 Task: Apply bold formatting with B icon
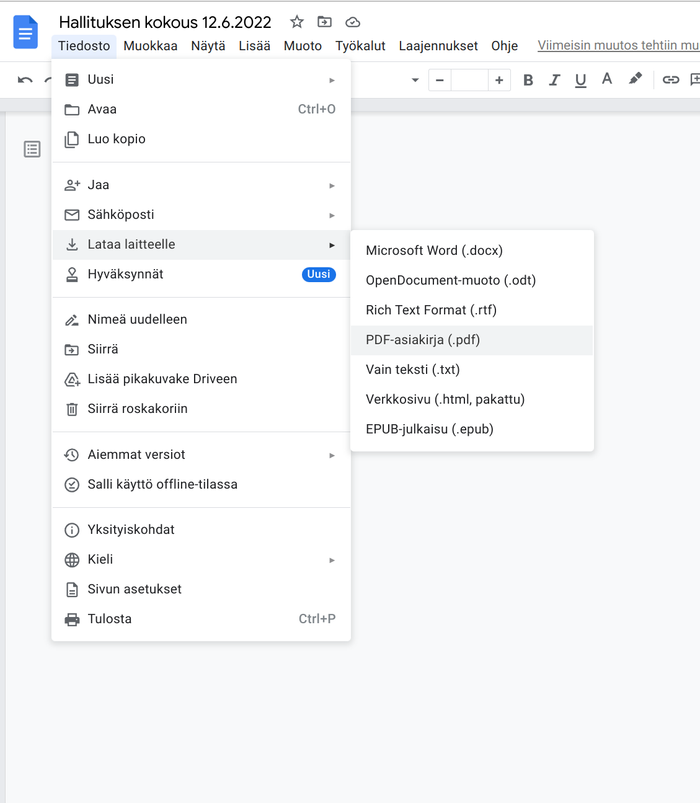[528, 80]
